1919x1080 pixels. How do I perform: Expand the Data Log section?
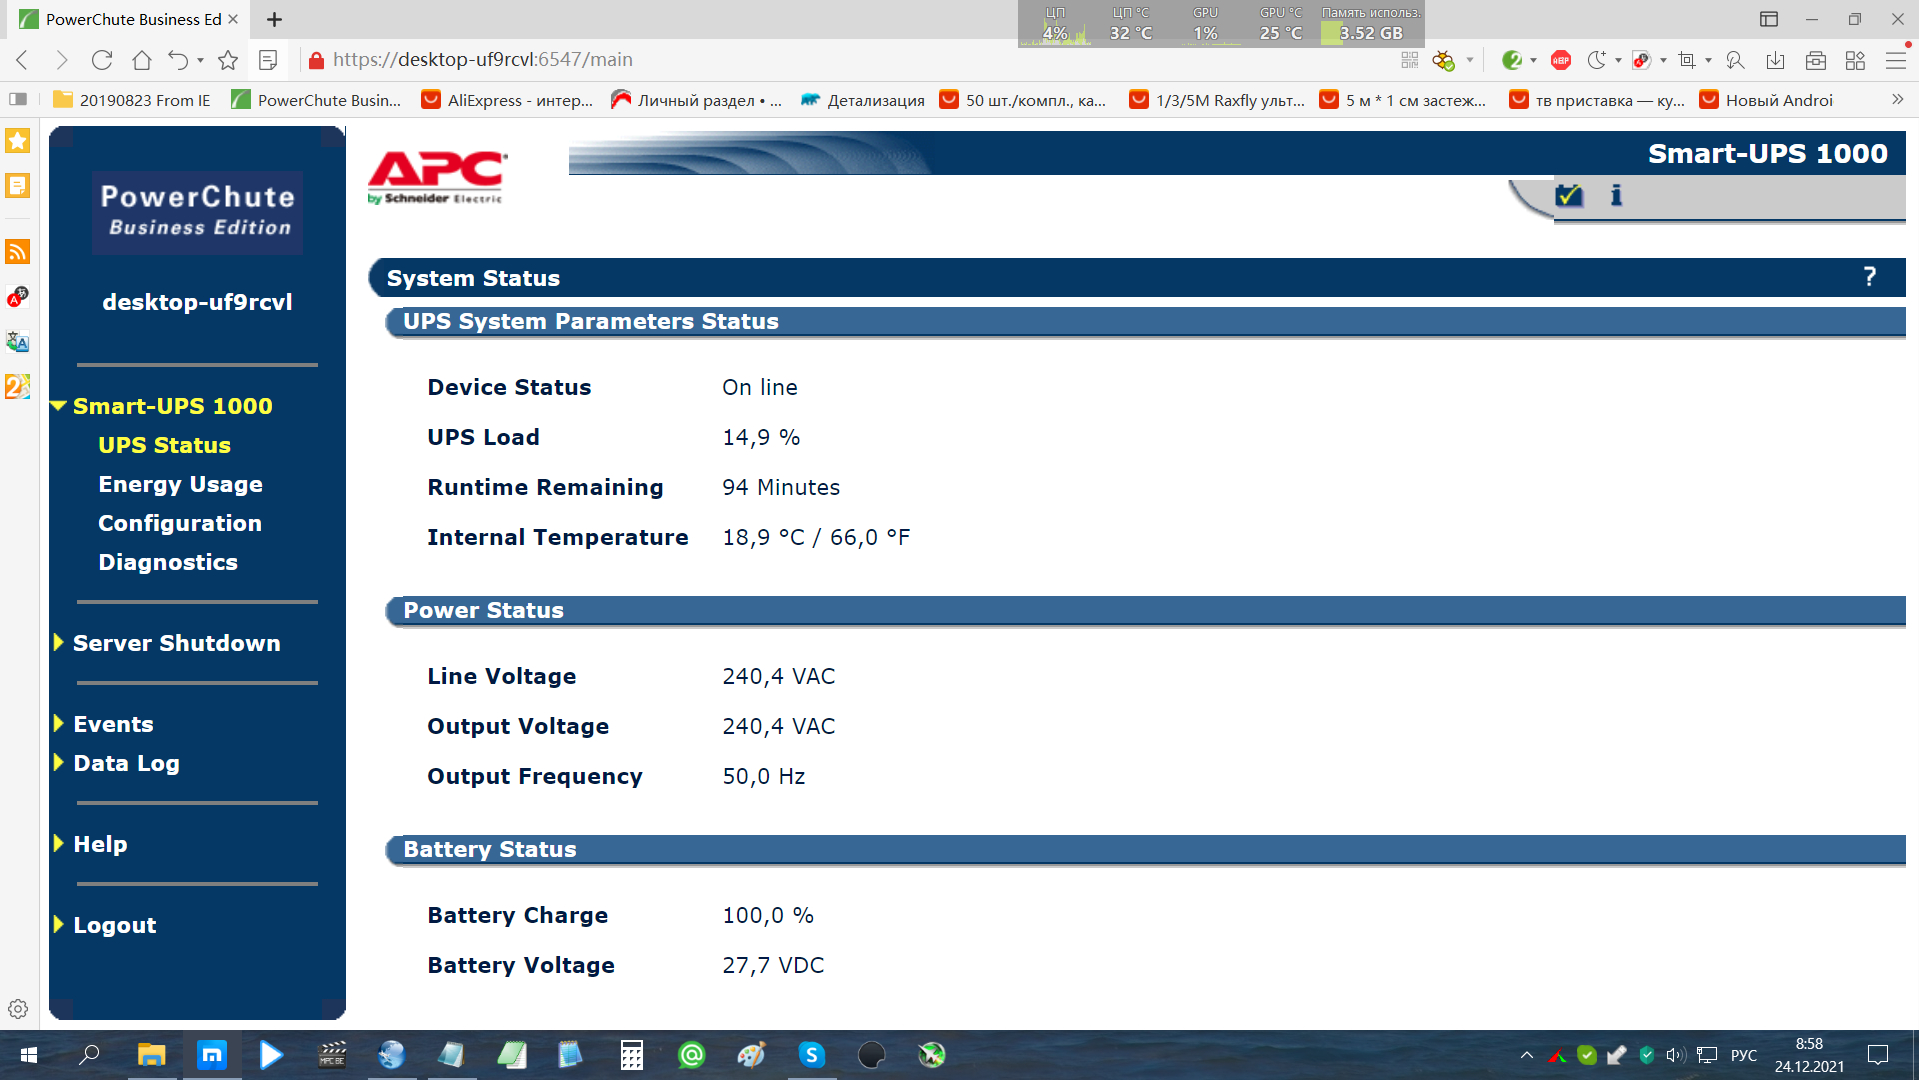[x=59, y=762]
